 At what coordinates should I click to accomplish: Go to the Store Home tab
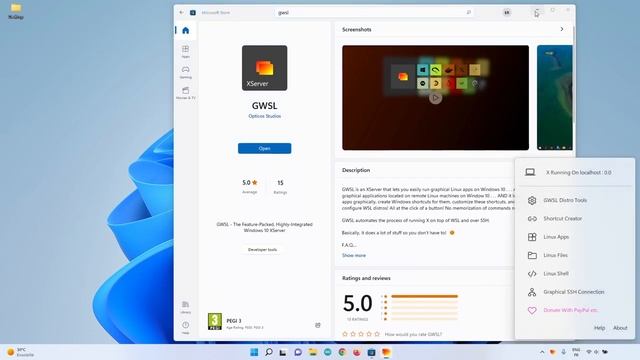click(x=185, y=30)
